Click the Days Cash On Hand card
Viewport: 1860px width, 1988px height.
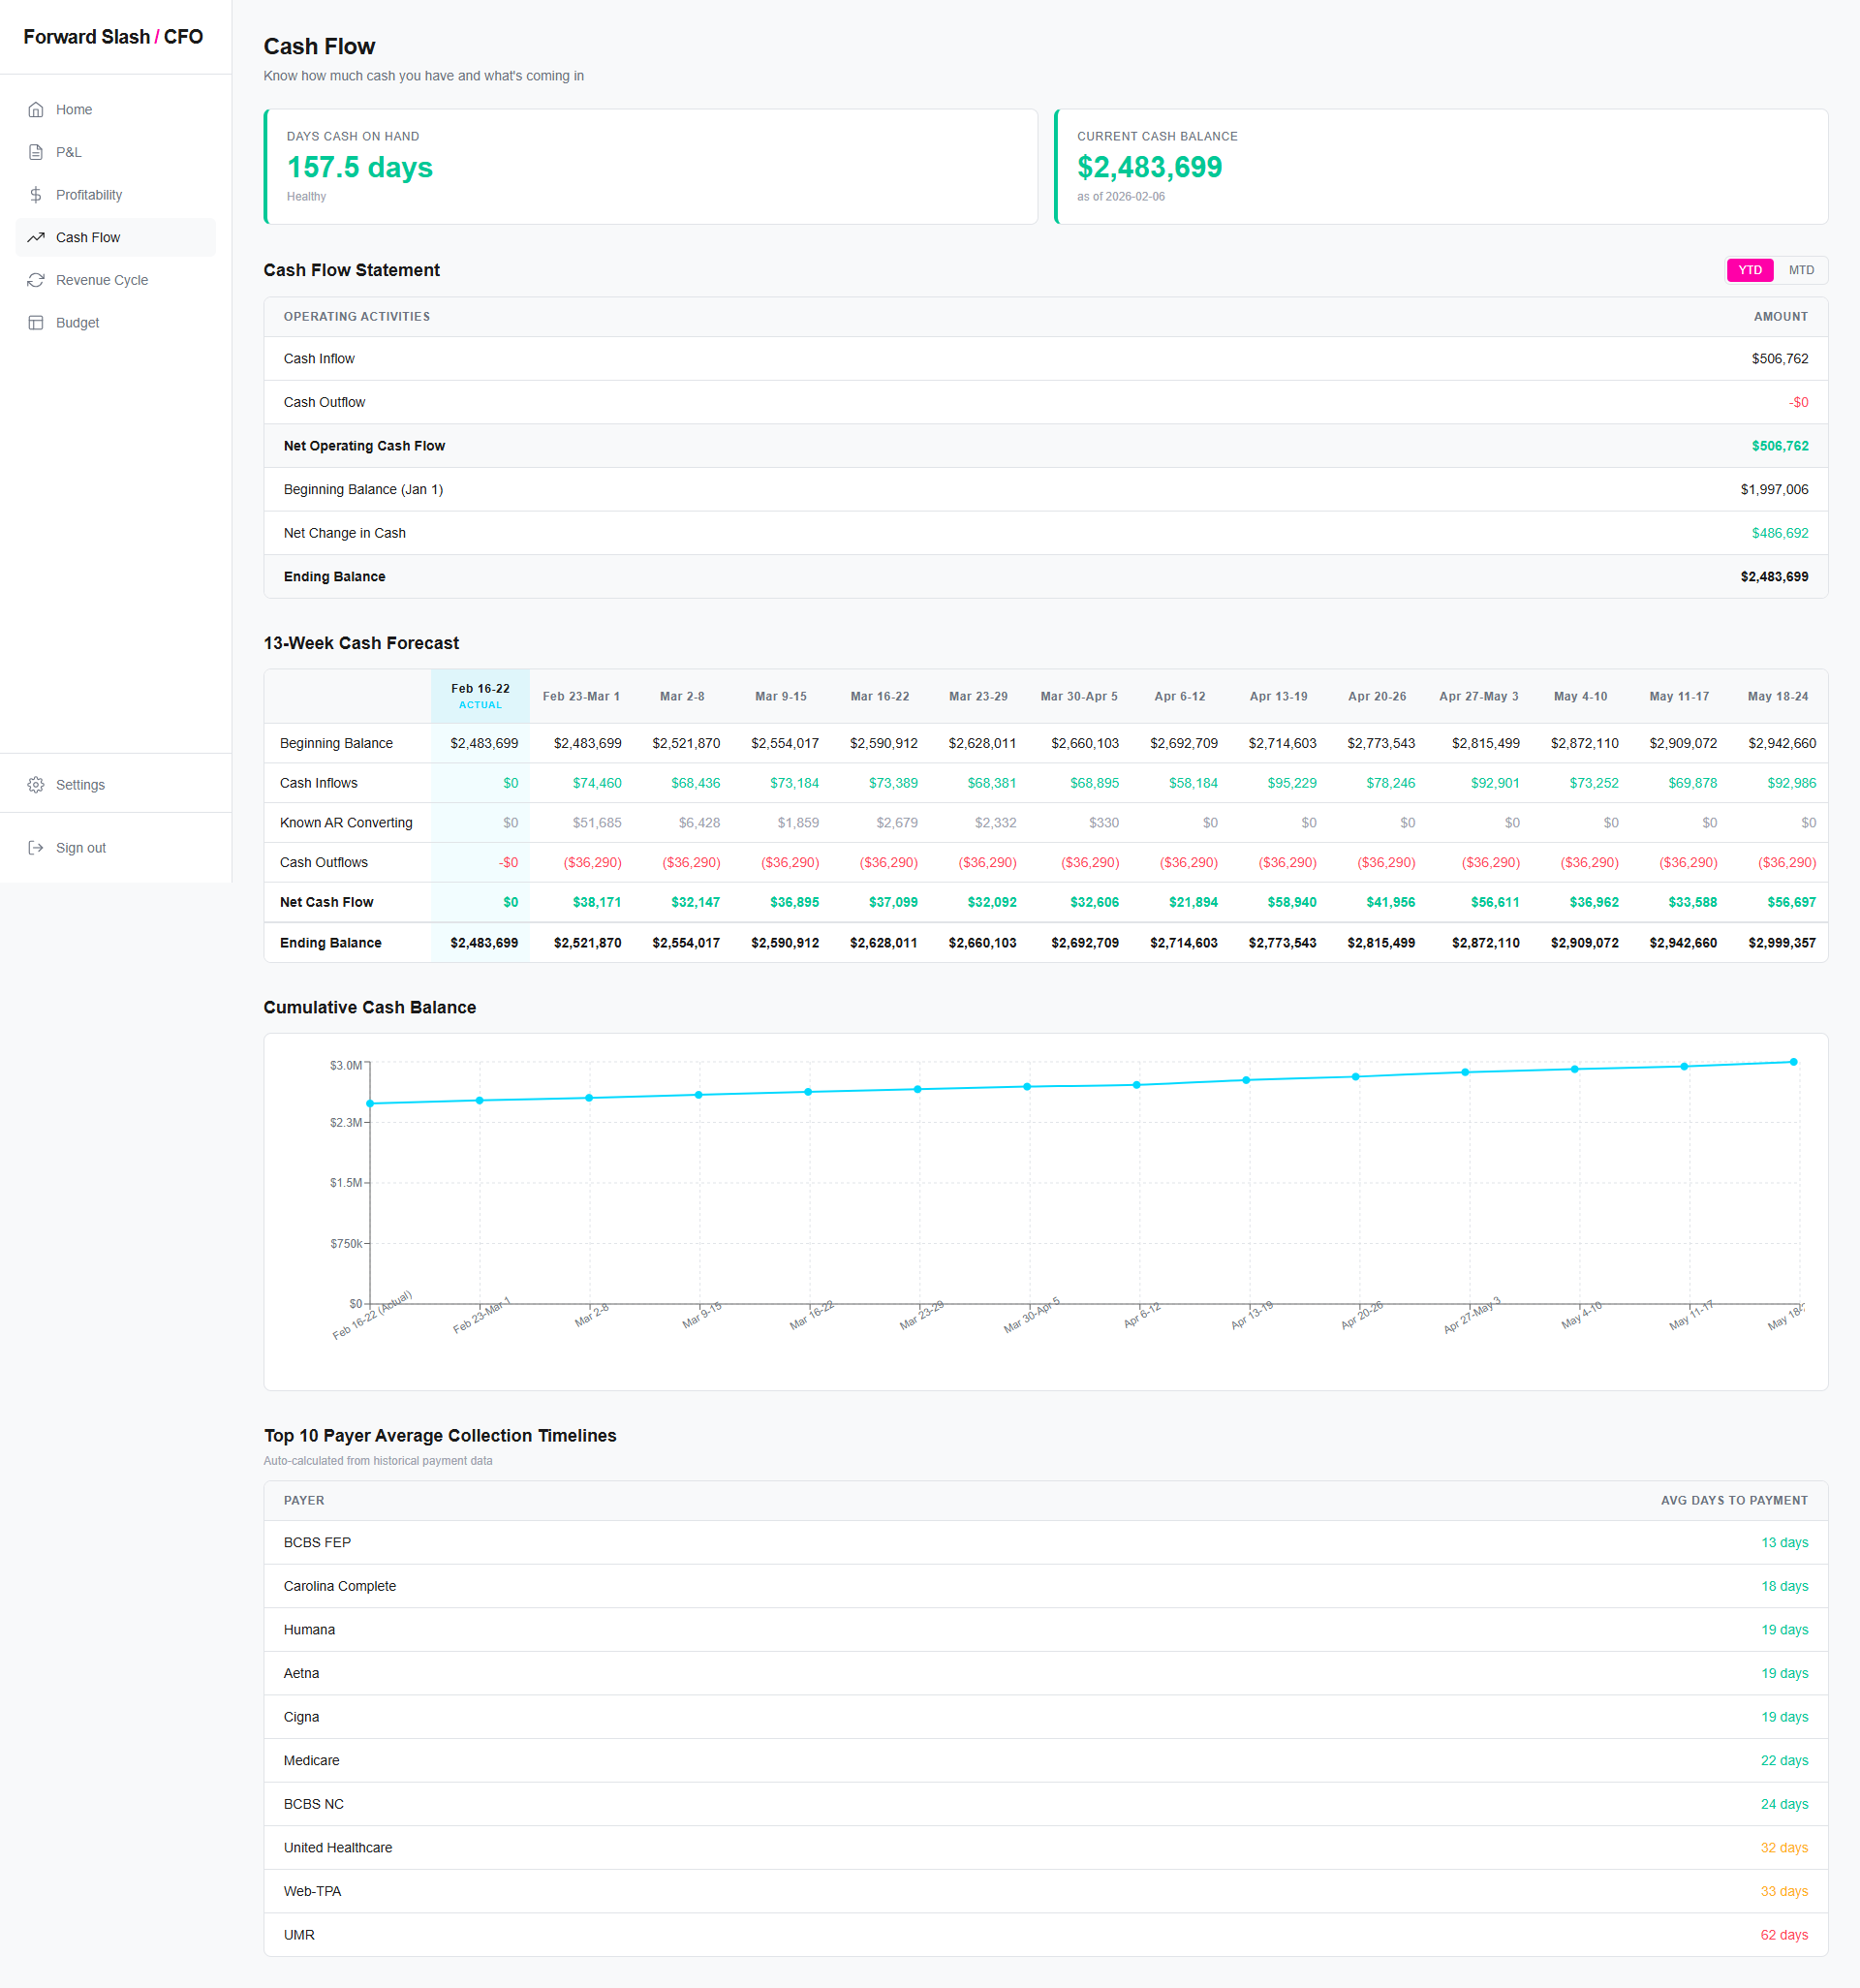[651, 167]
